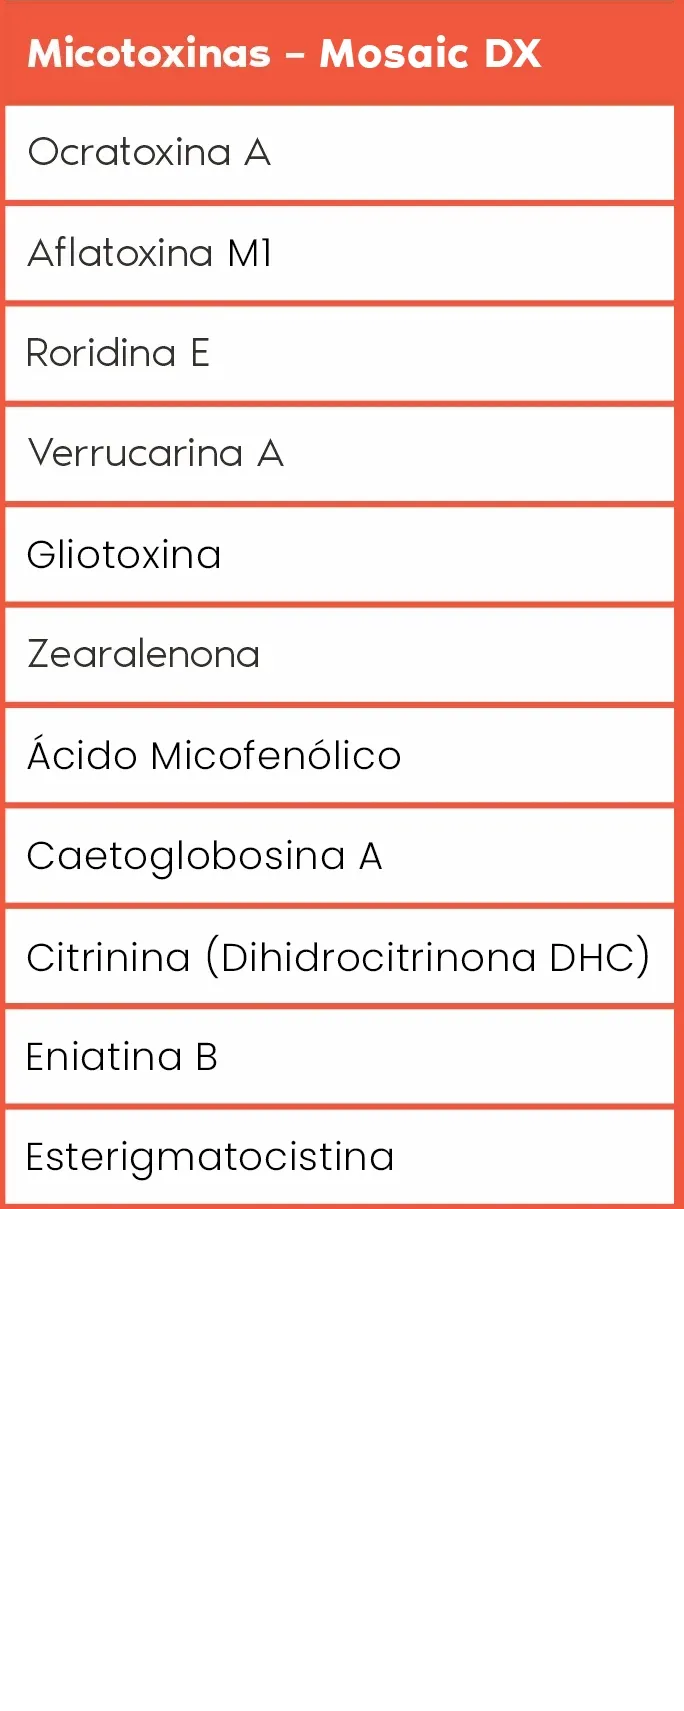
Task: Click the Mosaic DX text in the header
Action: coord(430,54)
